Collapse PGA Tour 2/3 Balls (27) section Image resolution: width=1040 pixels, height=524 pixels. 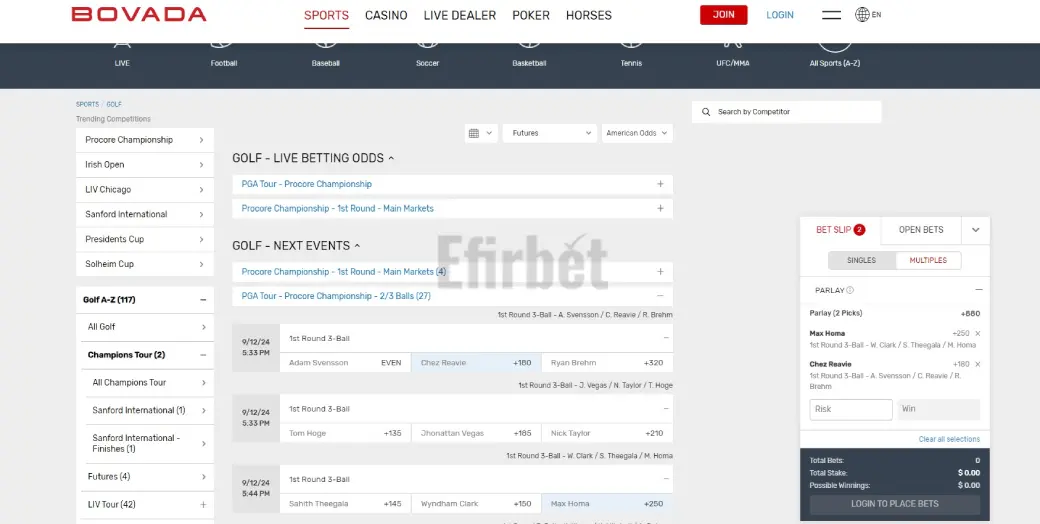452,296
